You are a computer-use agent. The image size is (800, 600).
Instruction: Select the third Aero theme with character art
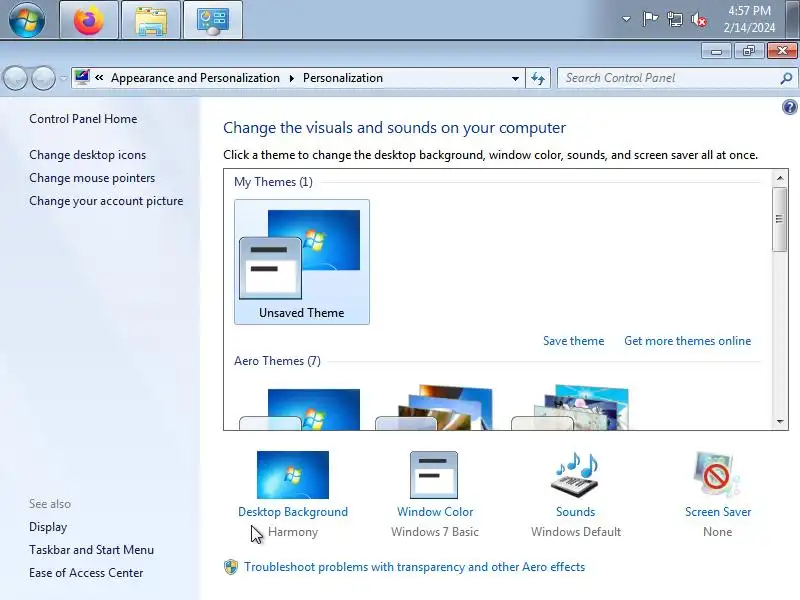(570, 408)
